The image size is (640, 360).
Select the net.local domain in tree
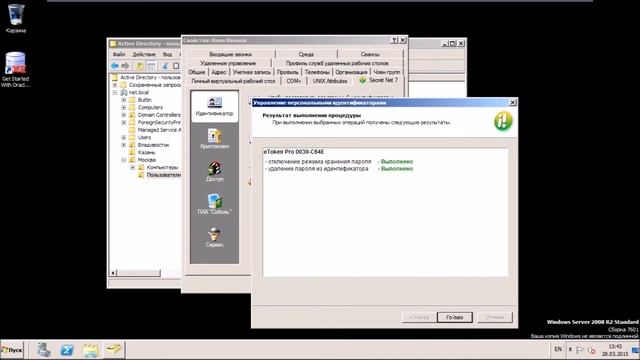[x=135, y=93]
